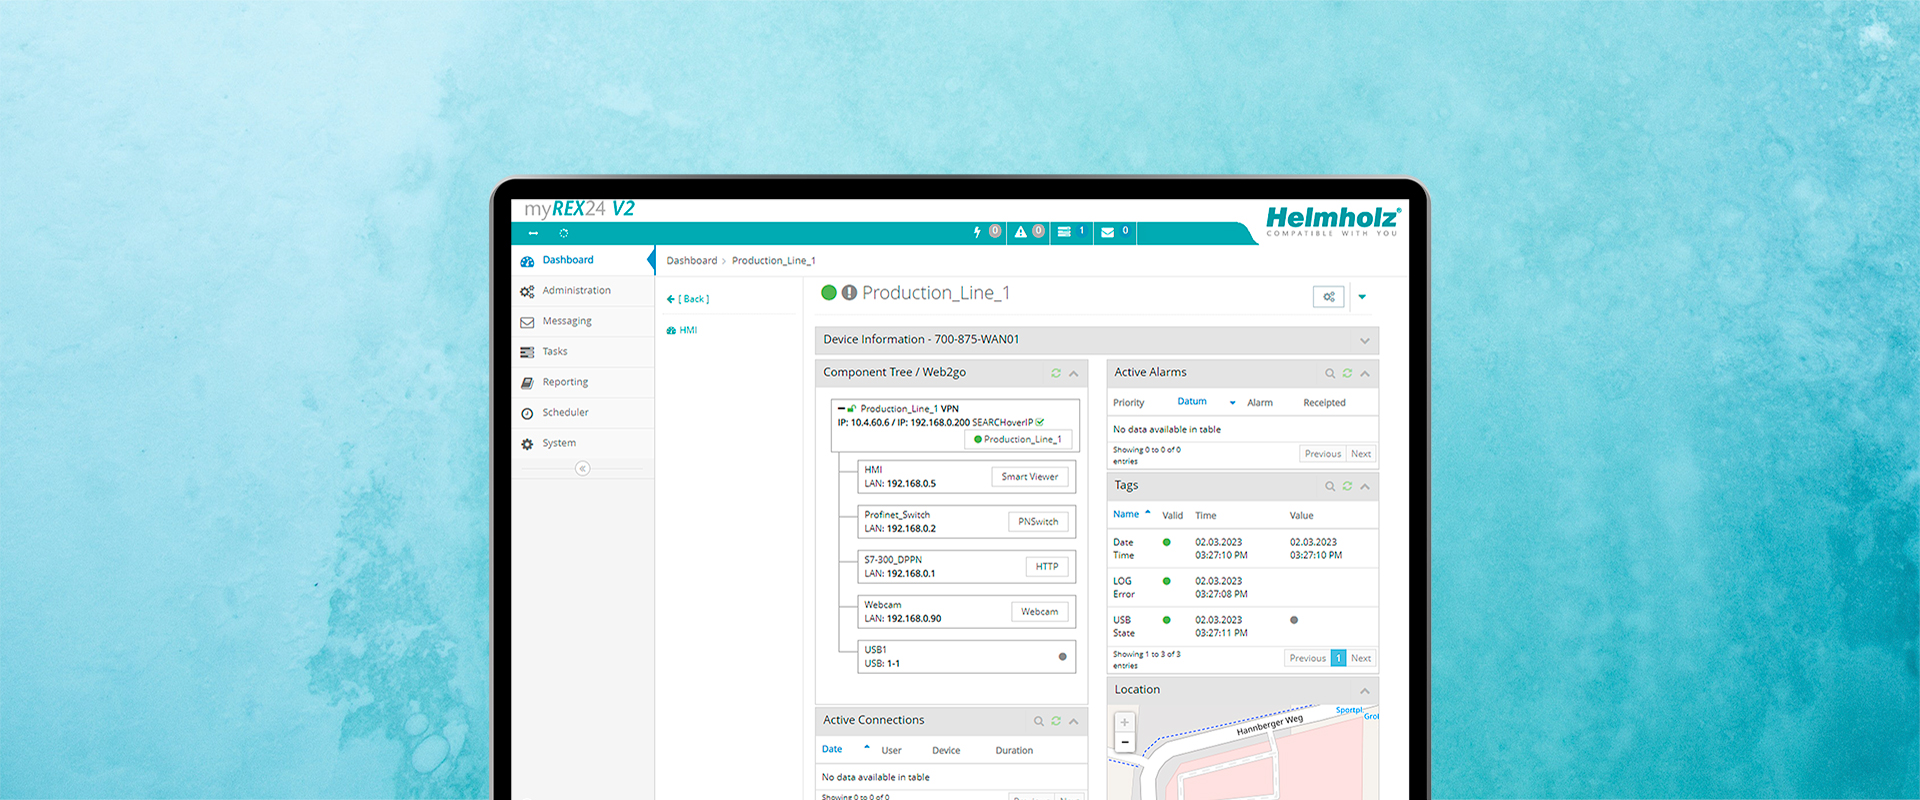Open the envelope messages indicator
Viewport: 1920px width, 800px height.
point(1115,232)
